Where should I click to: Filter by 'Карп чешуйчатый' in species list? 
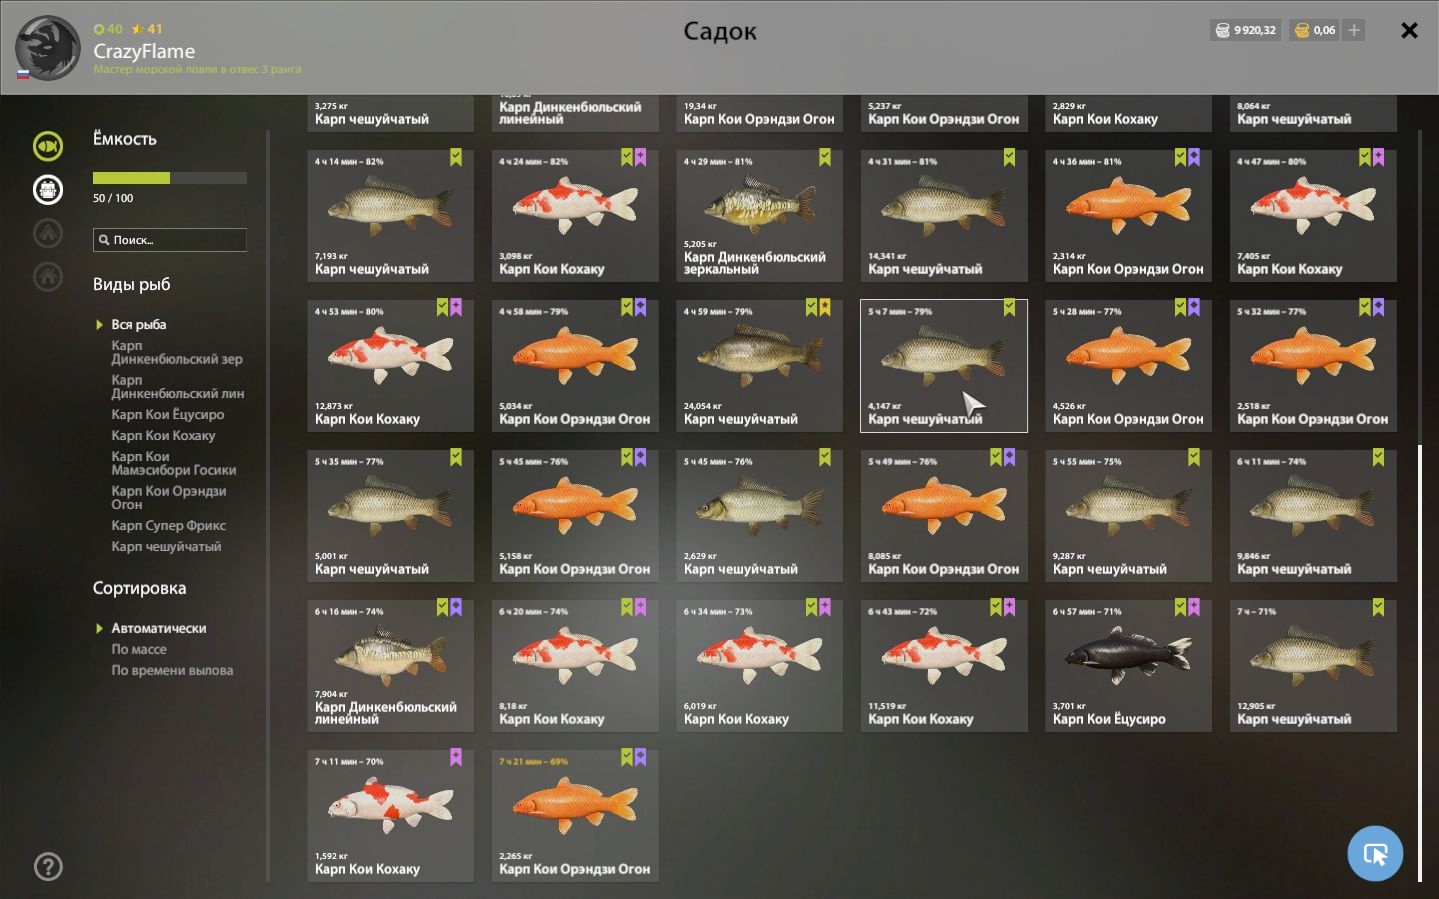[166, 546]
